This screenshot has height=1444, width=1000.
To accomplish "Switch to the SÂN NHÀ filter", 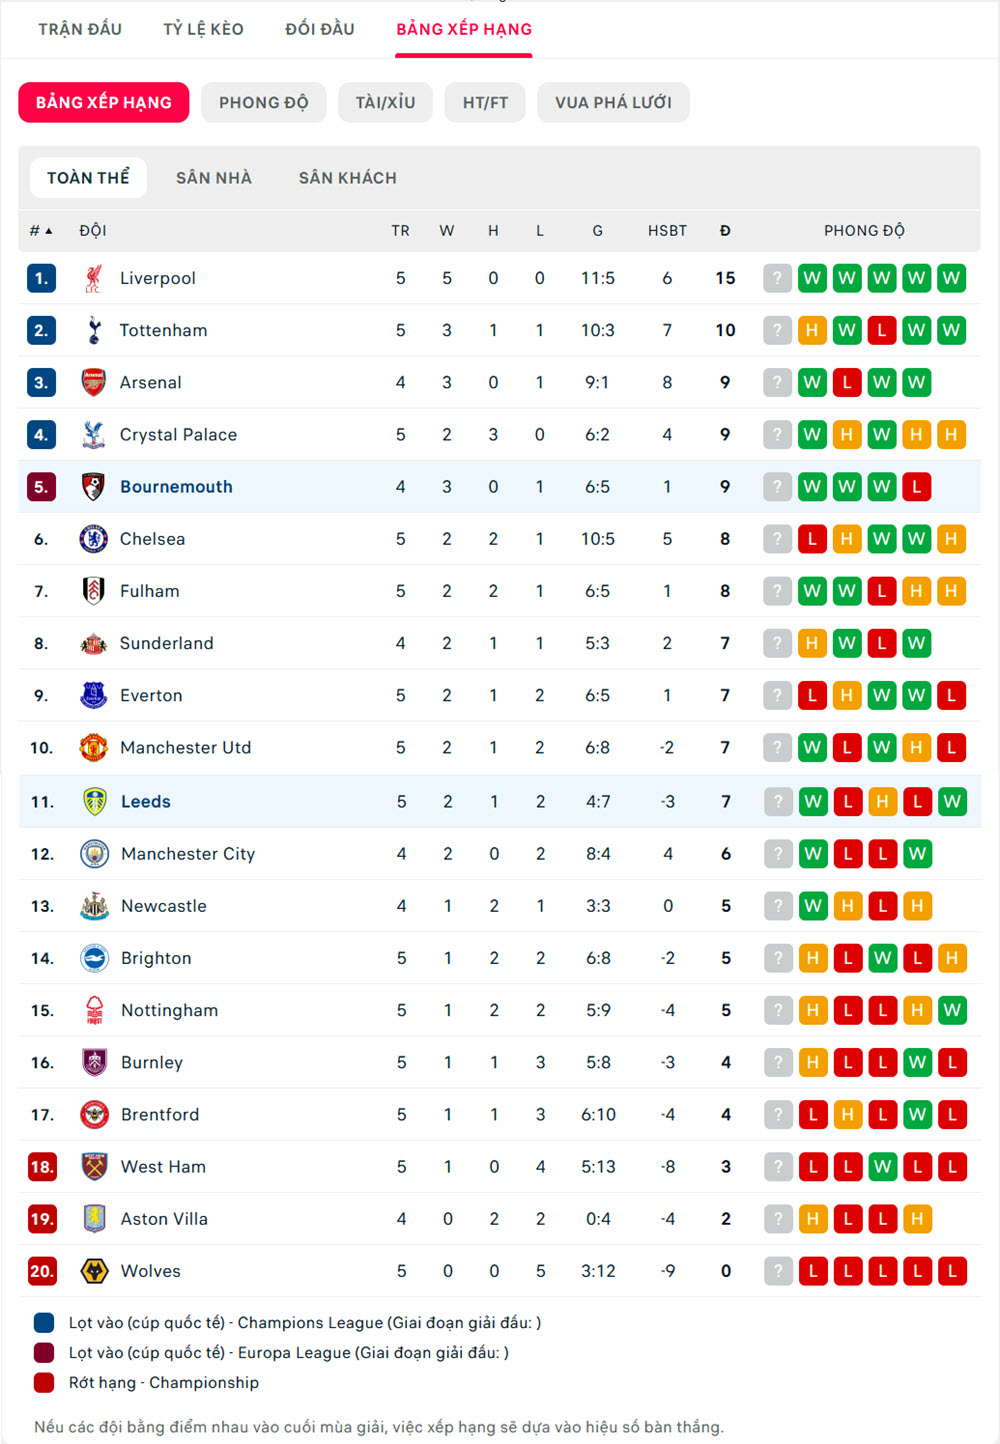I will (x=214, y=178).
